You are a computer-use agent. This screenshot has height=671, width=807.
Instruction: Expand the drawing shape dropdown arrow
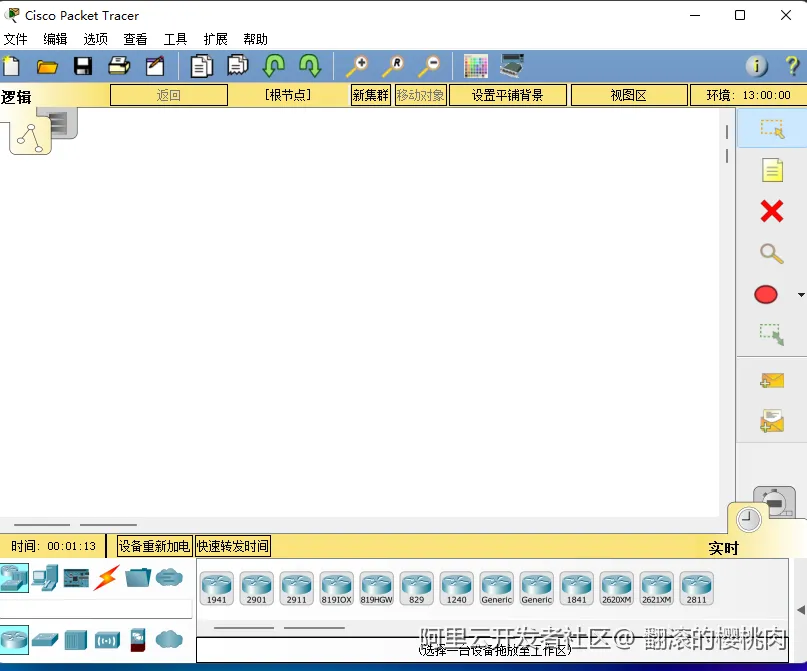coord(801,295)
